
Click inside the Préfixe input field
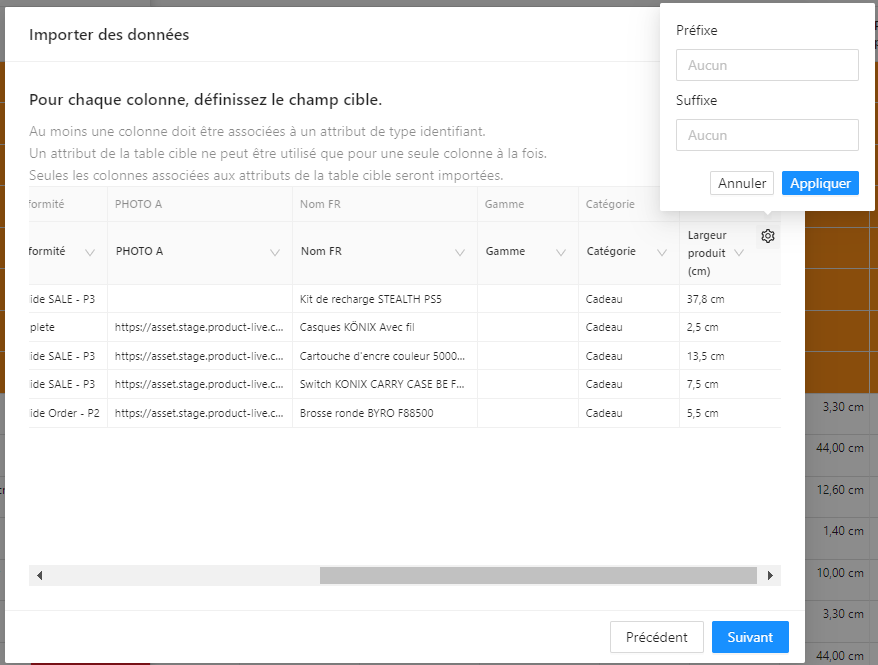pyautogui.click(x=767, y=65)
